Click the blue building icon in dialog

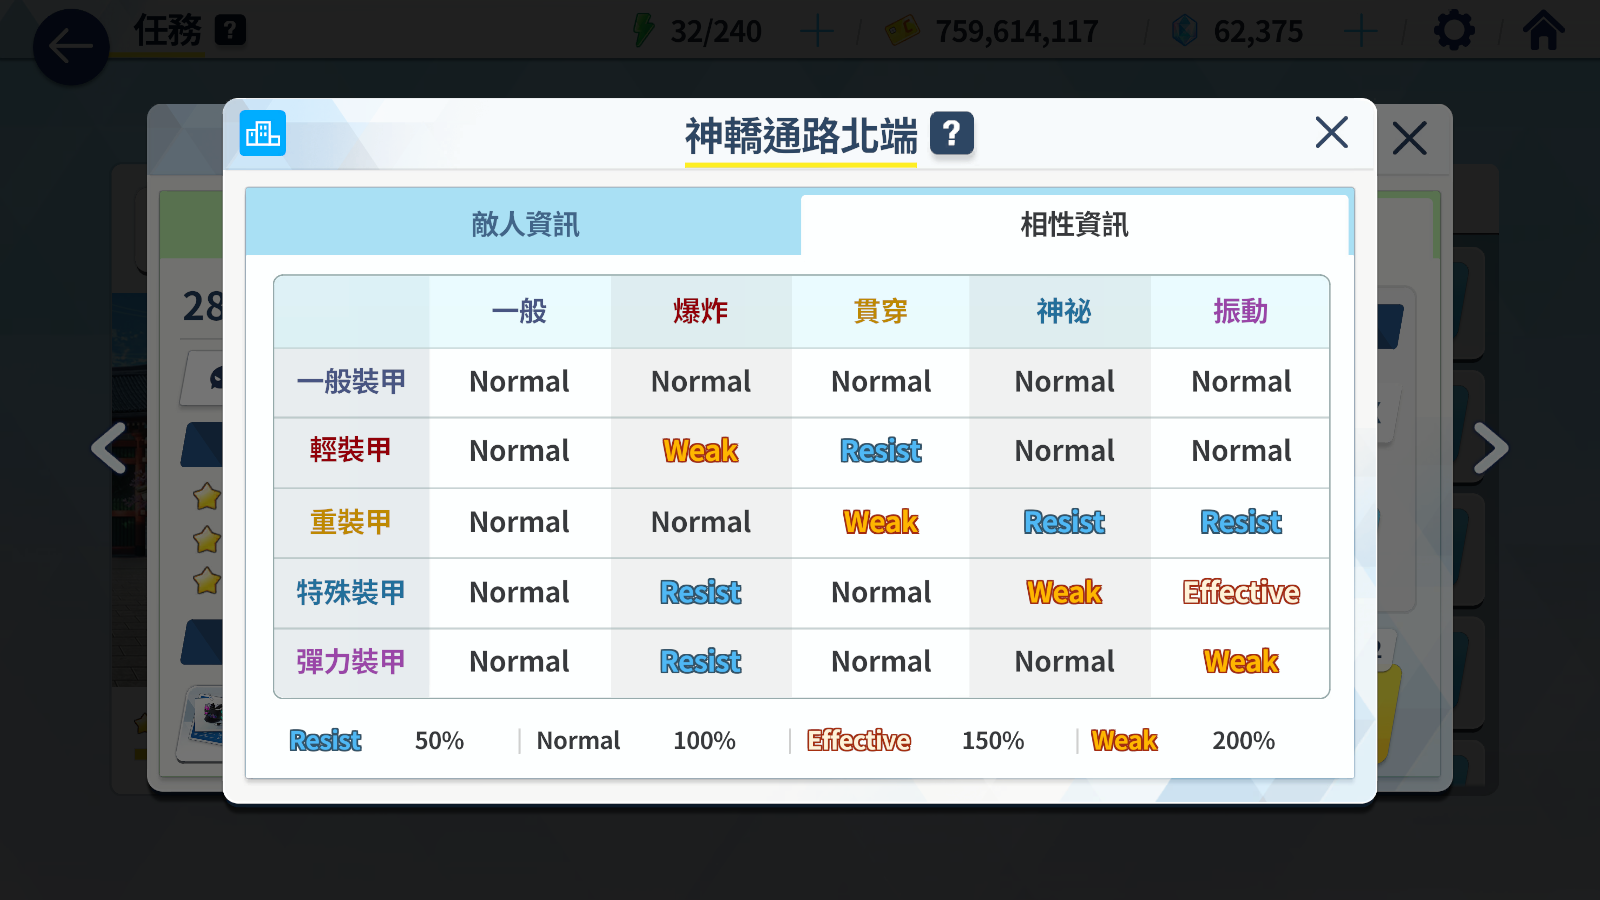click(263, 133)
